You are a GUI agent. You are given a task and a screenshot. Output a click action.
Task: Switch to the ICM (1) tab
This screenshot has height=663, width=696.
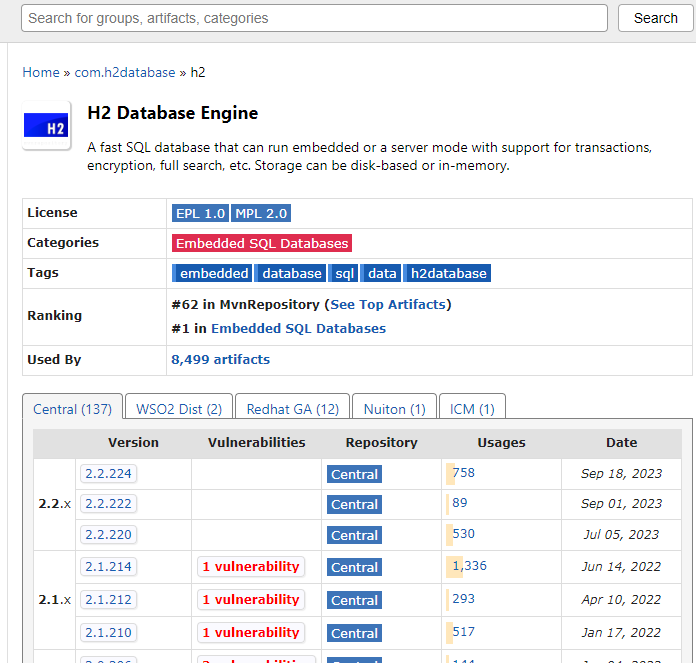[x=472, y=408]
